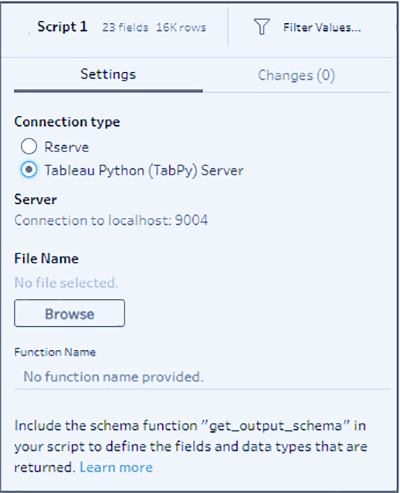This screenshot has height=493, width=400.
Task: Click the Function Name input field
Action: pyautogui.click(x=202, y=377)
